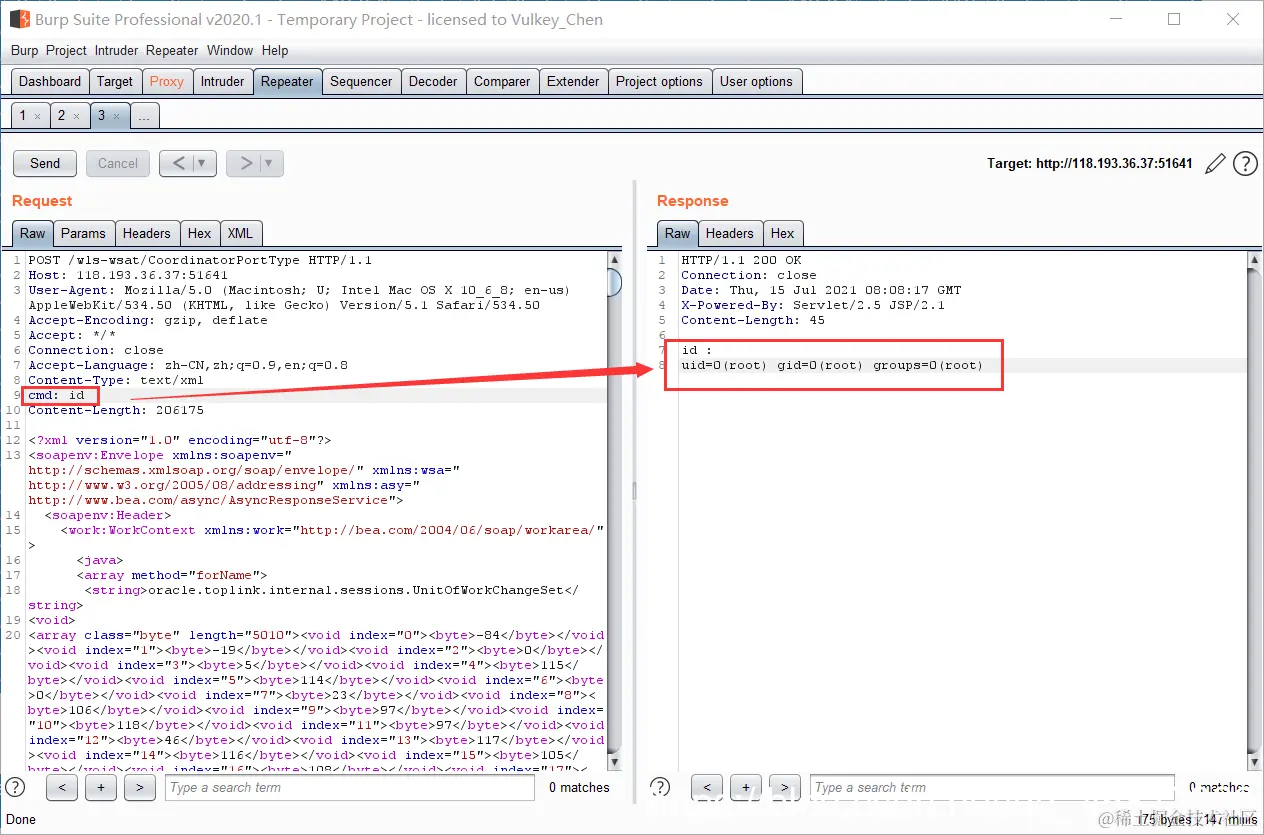
Task: Open the next history dropdown arrow
Action: coord(269,163)
